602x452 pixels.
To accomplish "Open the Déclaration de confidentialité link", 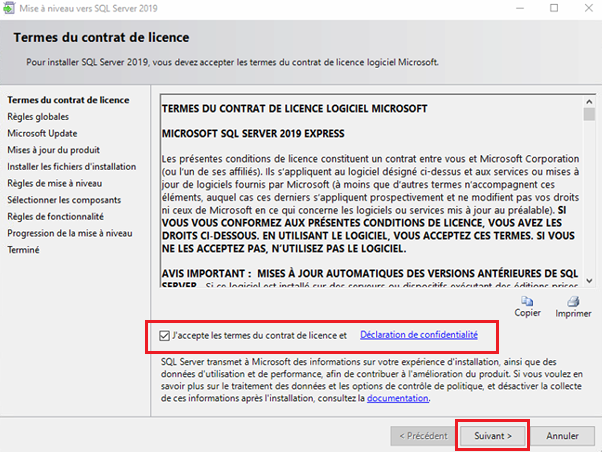I will tap(418, 335).
